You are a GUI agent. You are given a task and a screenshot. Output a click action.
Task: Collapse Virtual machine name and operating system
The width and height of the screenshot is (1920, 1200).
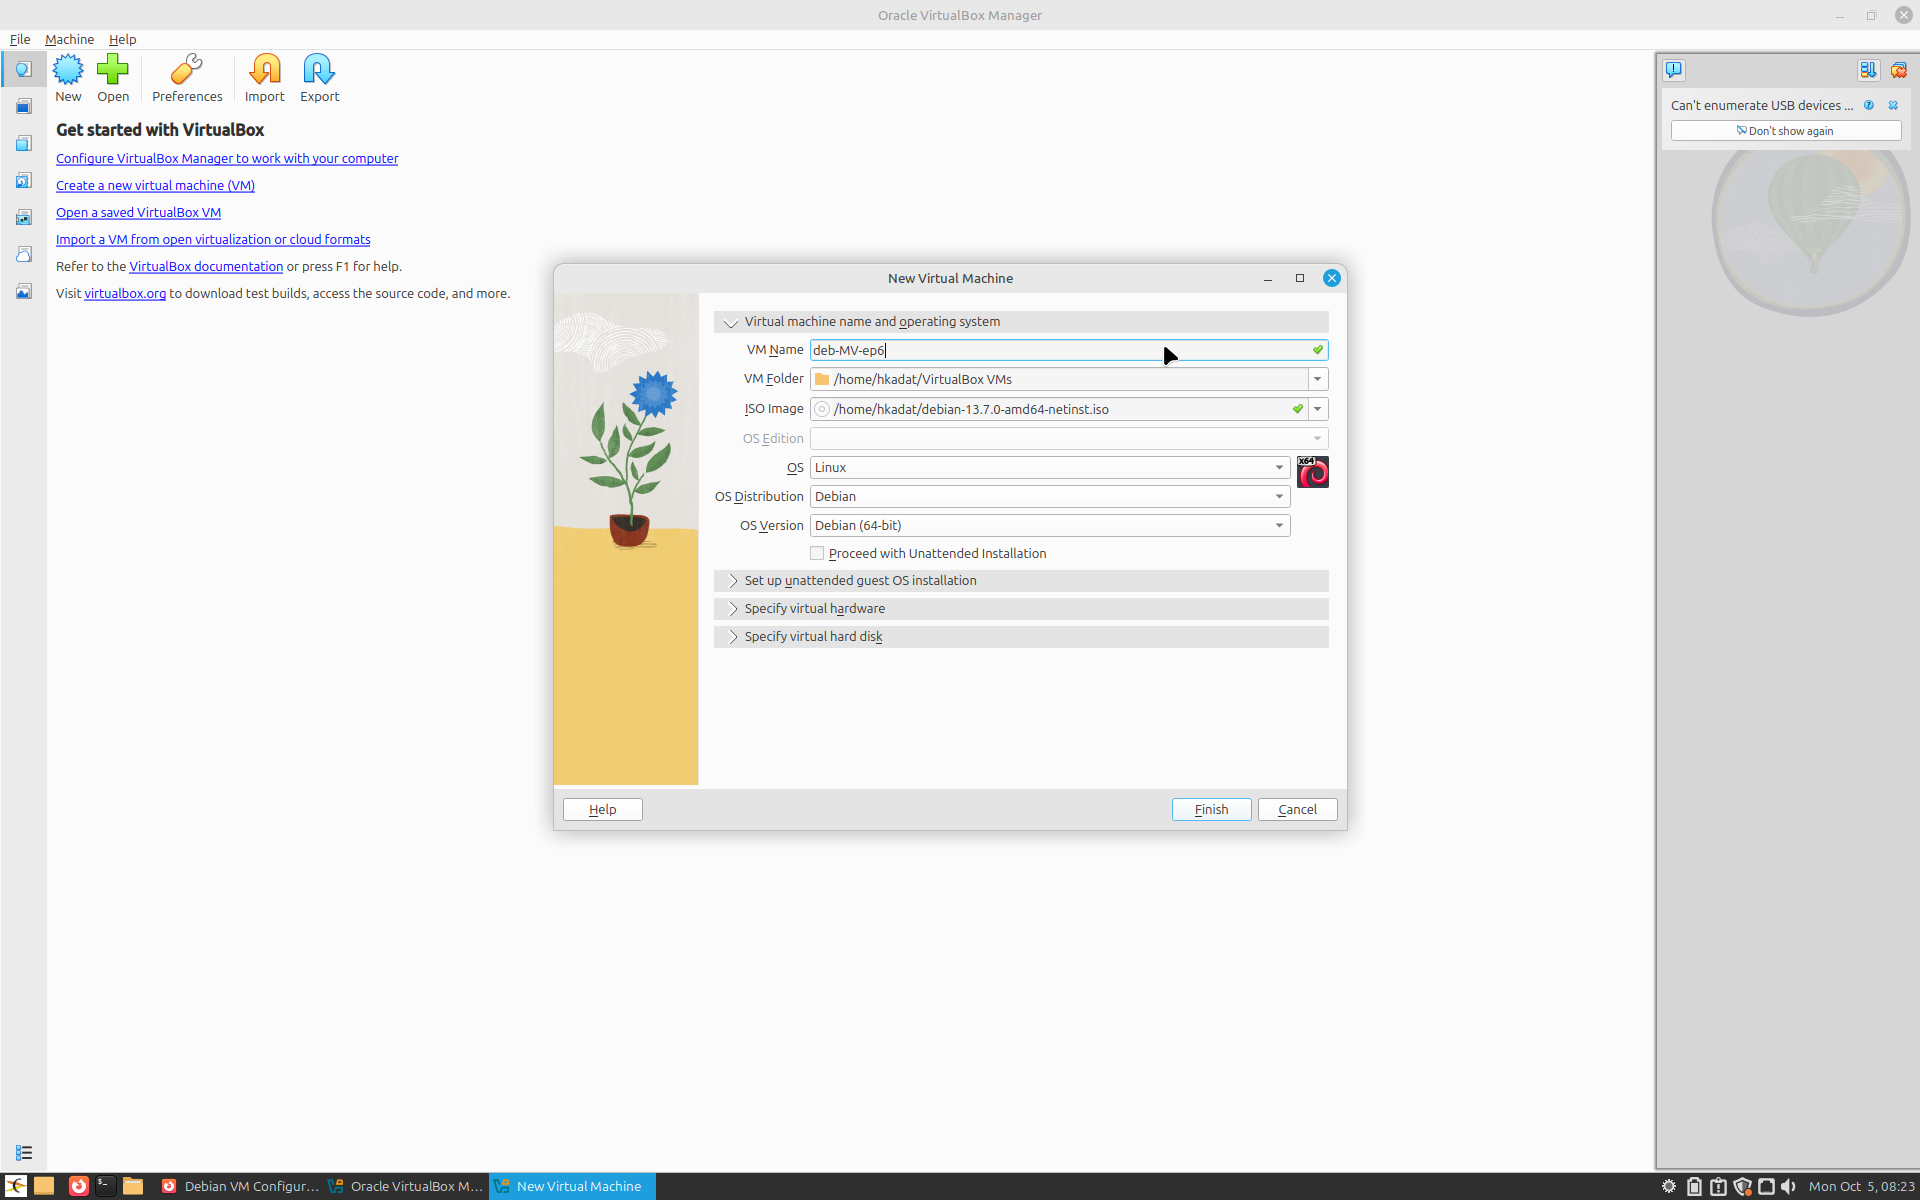[x=1021, y=322]
